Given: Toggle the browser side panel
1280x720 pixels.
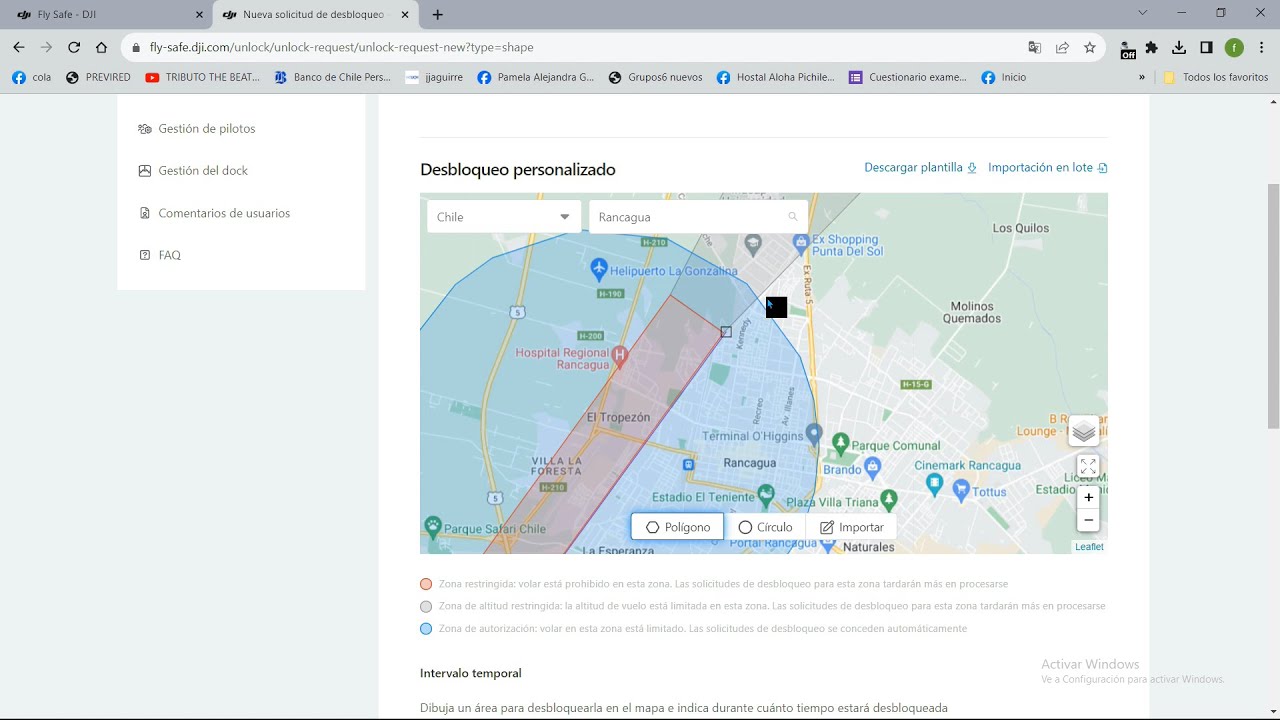Looking at the screenshot, I should (x=1207, y=47).
